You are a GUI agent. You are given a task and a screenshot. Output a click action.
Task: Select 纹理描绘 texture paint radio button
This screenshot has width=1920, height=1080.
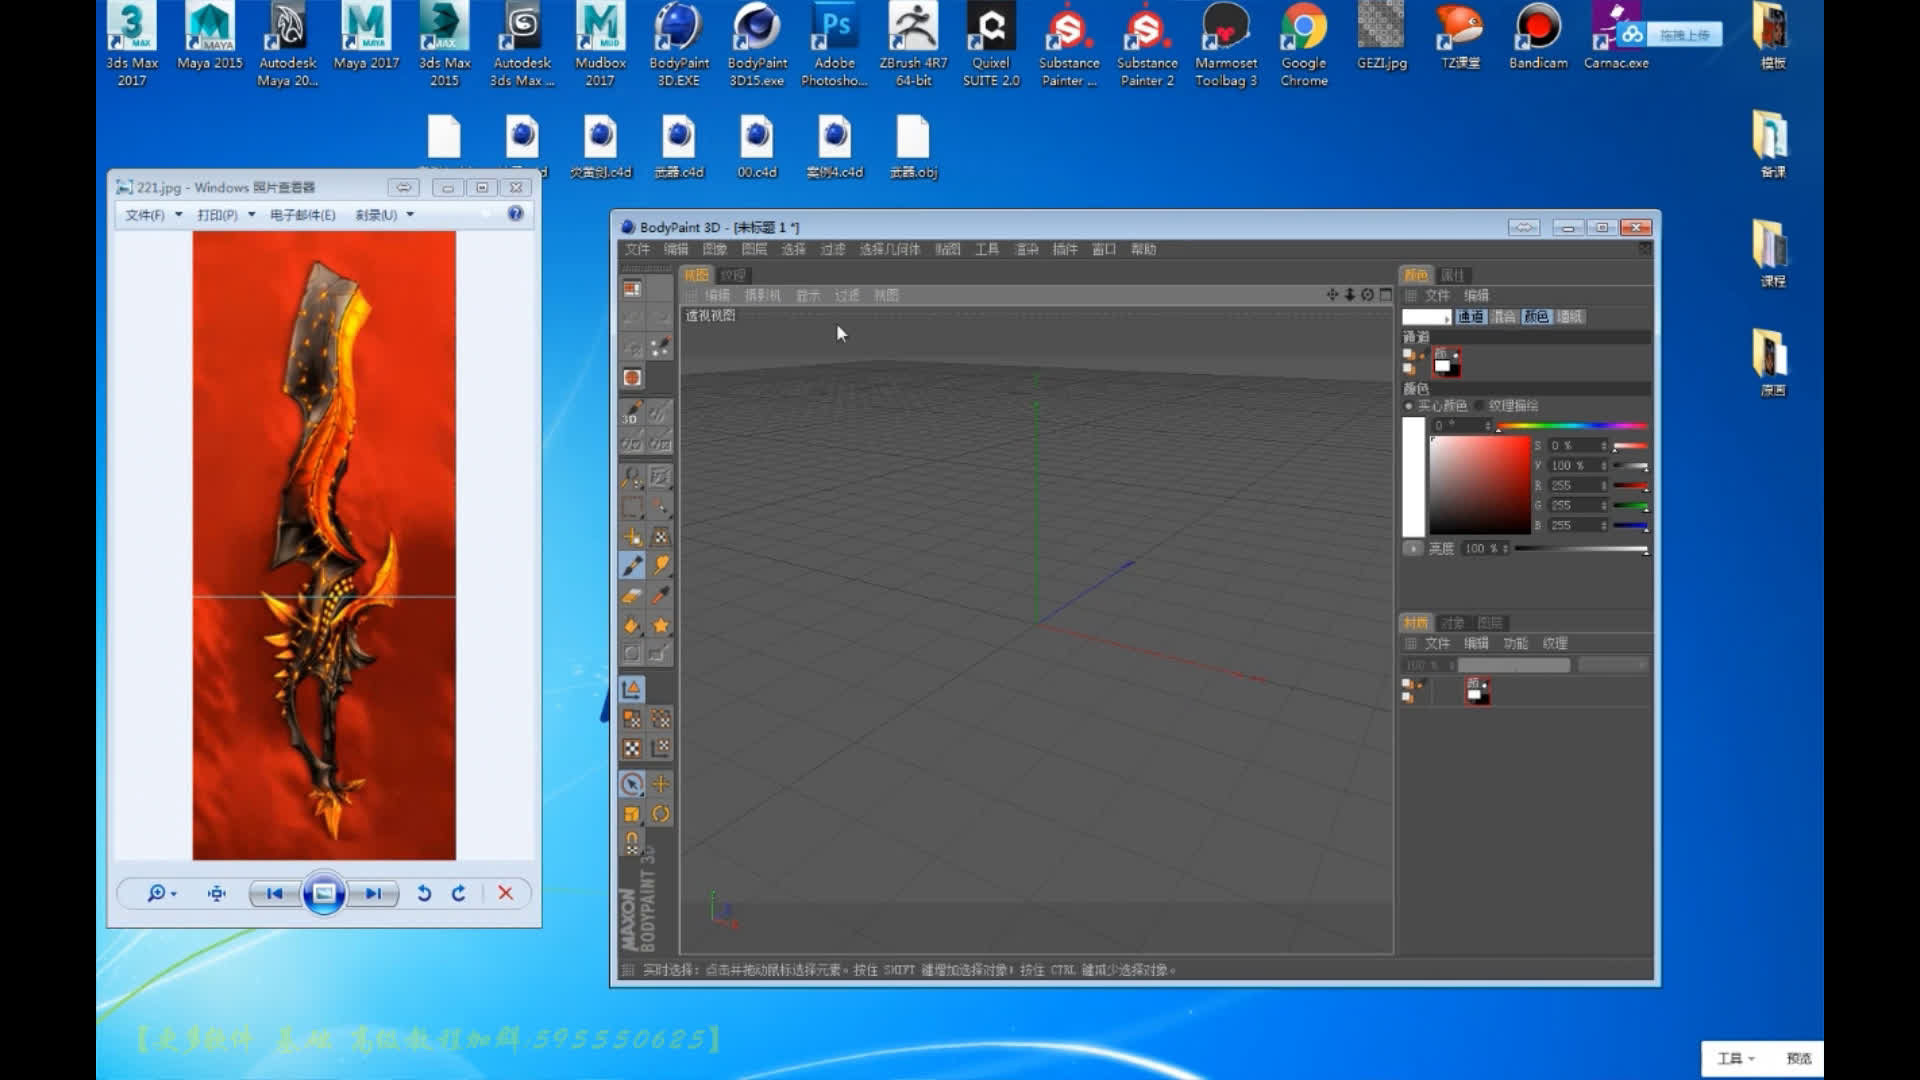1480,406
